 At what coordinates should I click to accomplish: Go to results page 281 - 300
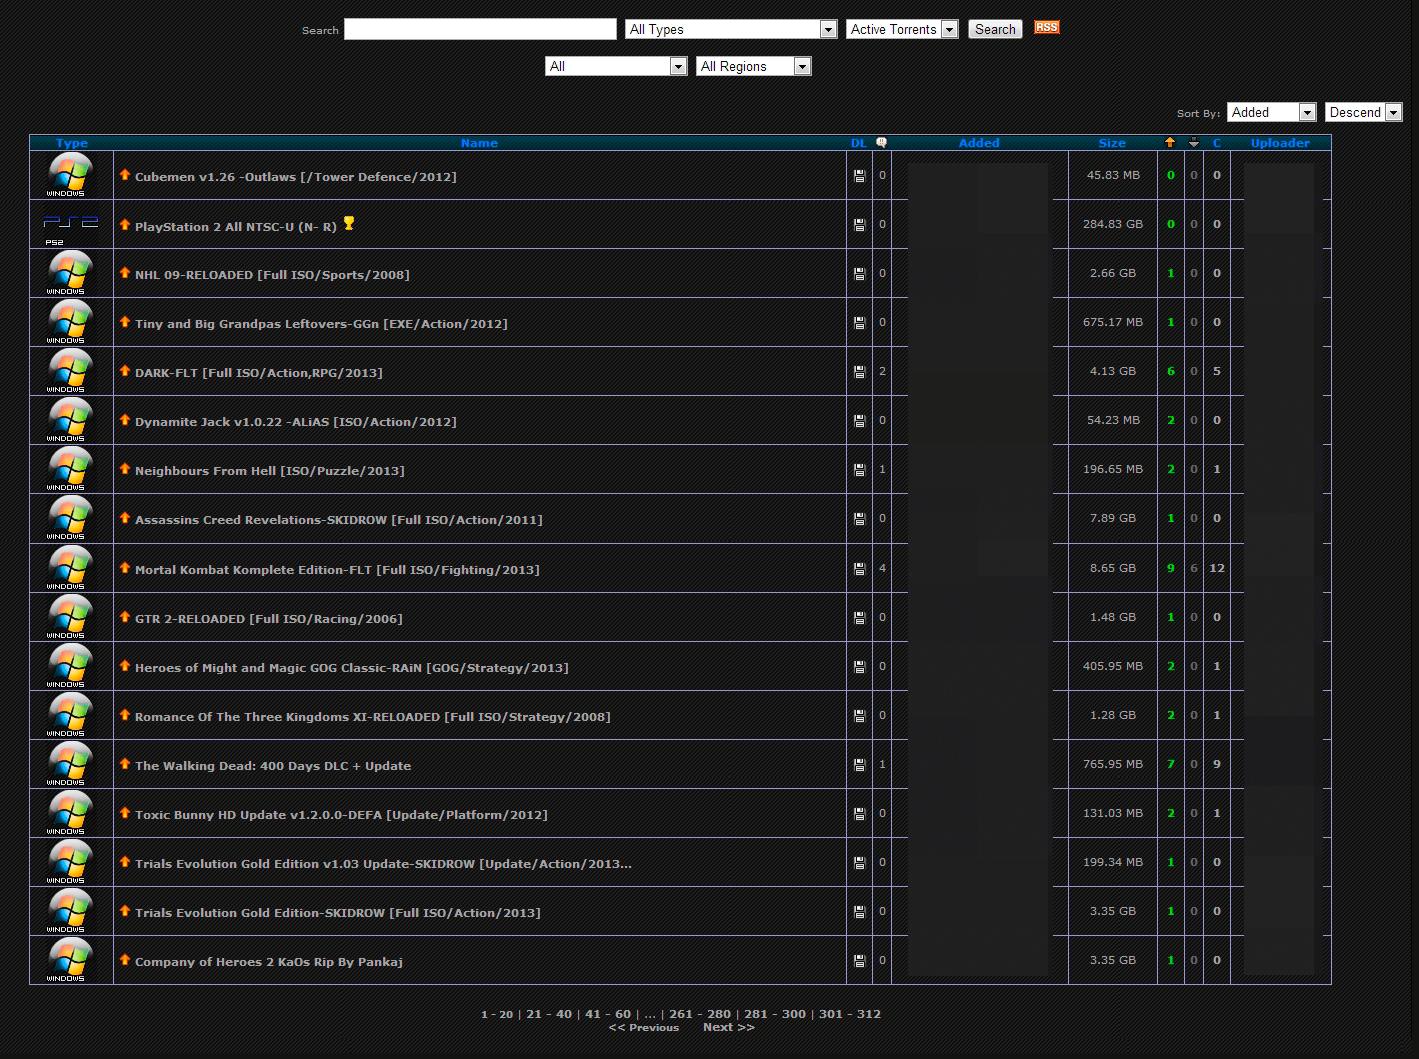click(775, 1014)
